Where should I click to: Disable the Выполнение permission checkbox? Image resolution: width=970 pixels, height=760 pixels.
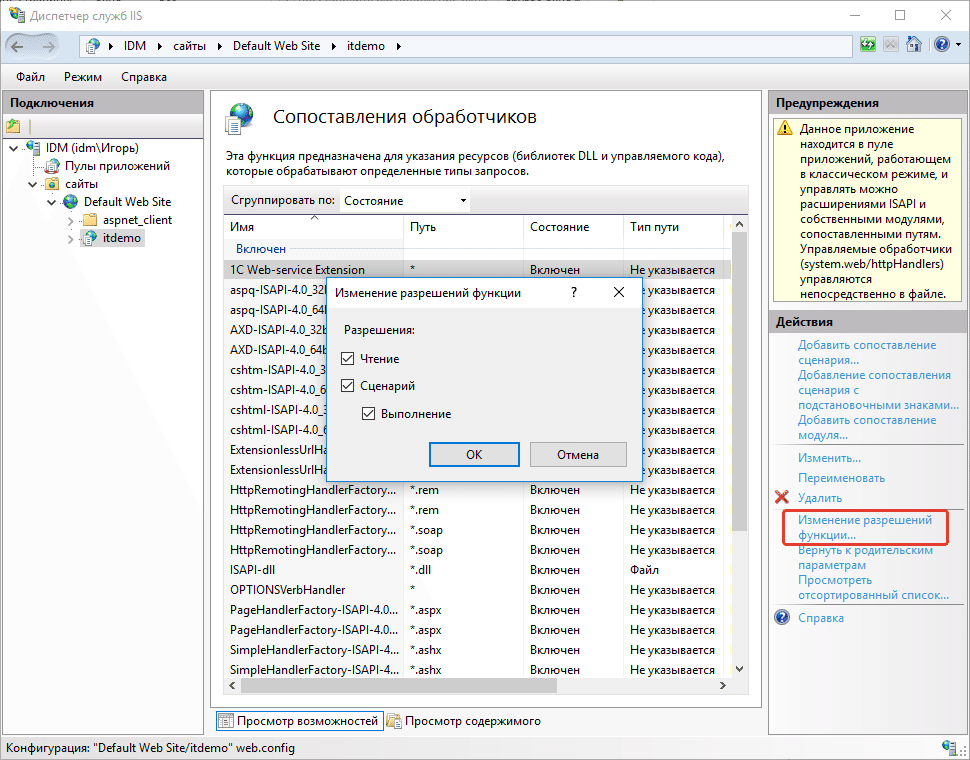tap(368, 414)
